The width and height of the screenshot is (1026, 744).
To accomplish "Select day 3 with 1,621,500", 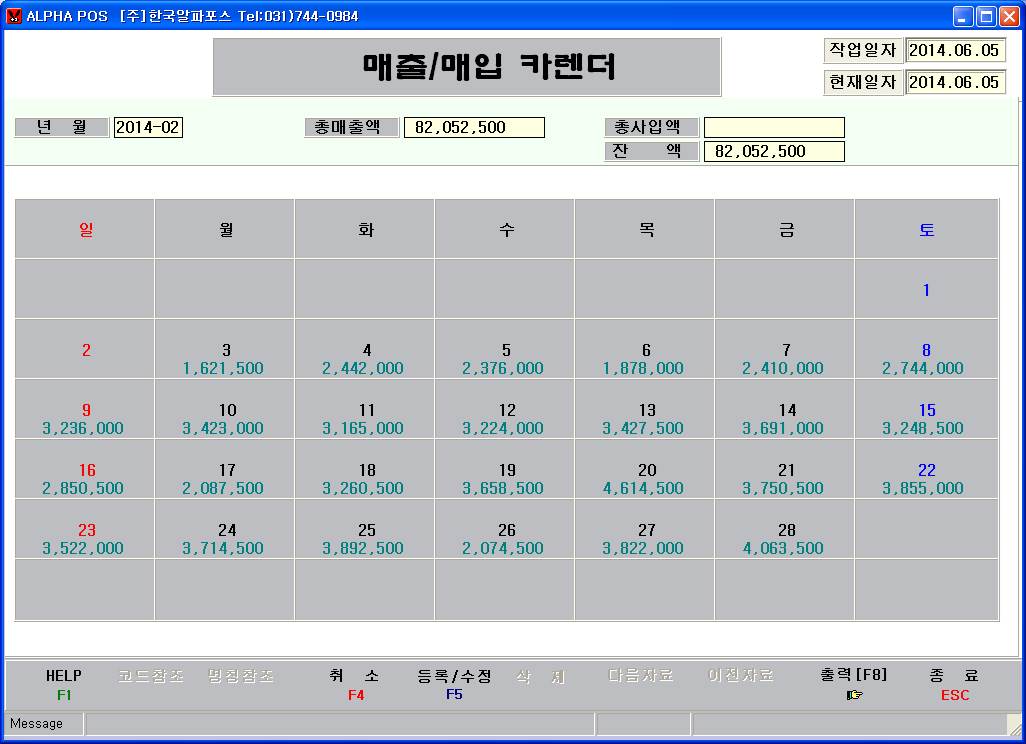I will coord(224,349).
